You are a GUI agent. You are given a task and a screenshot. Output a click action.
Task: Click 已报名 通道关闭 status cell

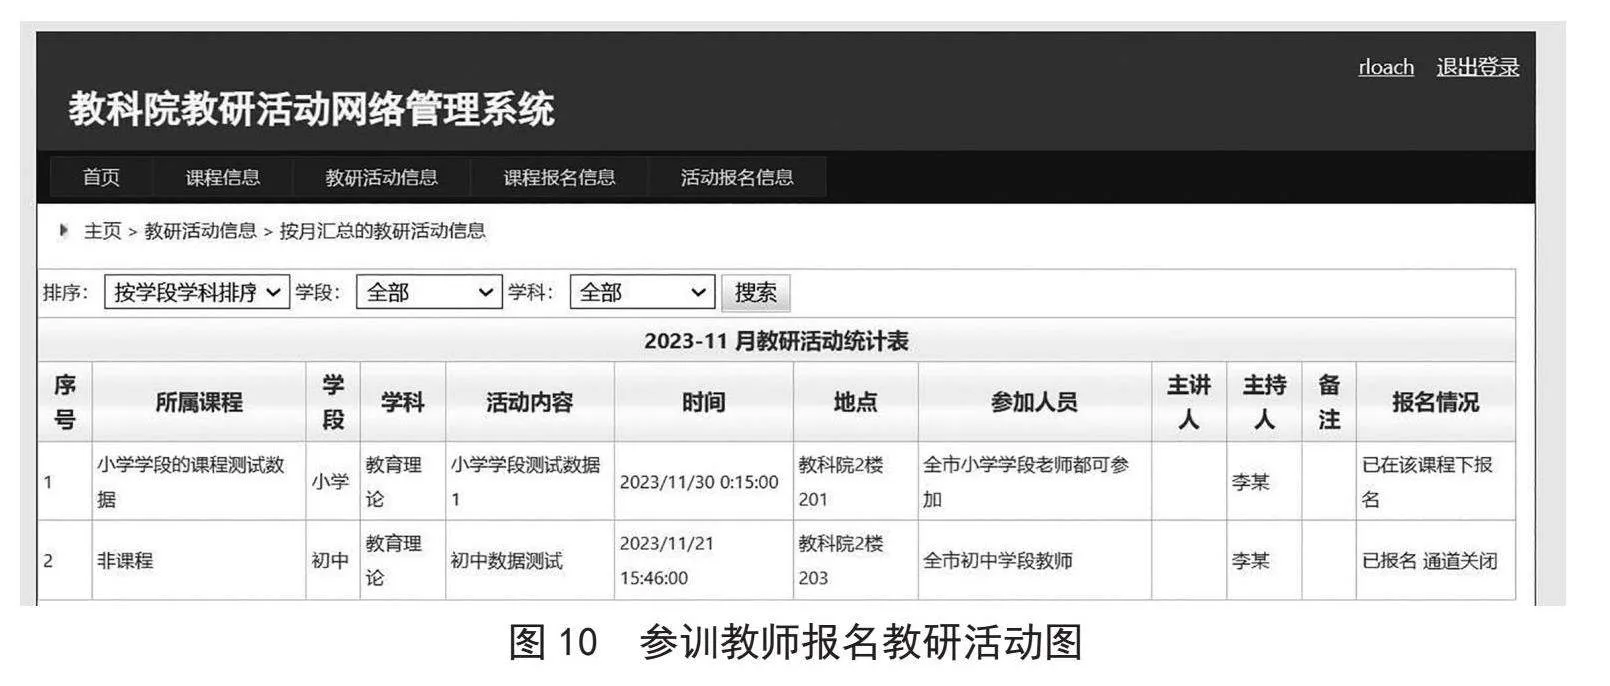coord(1436,560)
